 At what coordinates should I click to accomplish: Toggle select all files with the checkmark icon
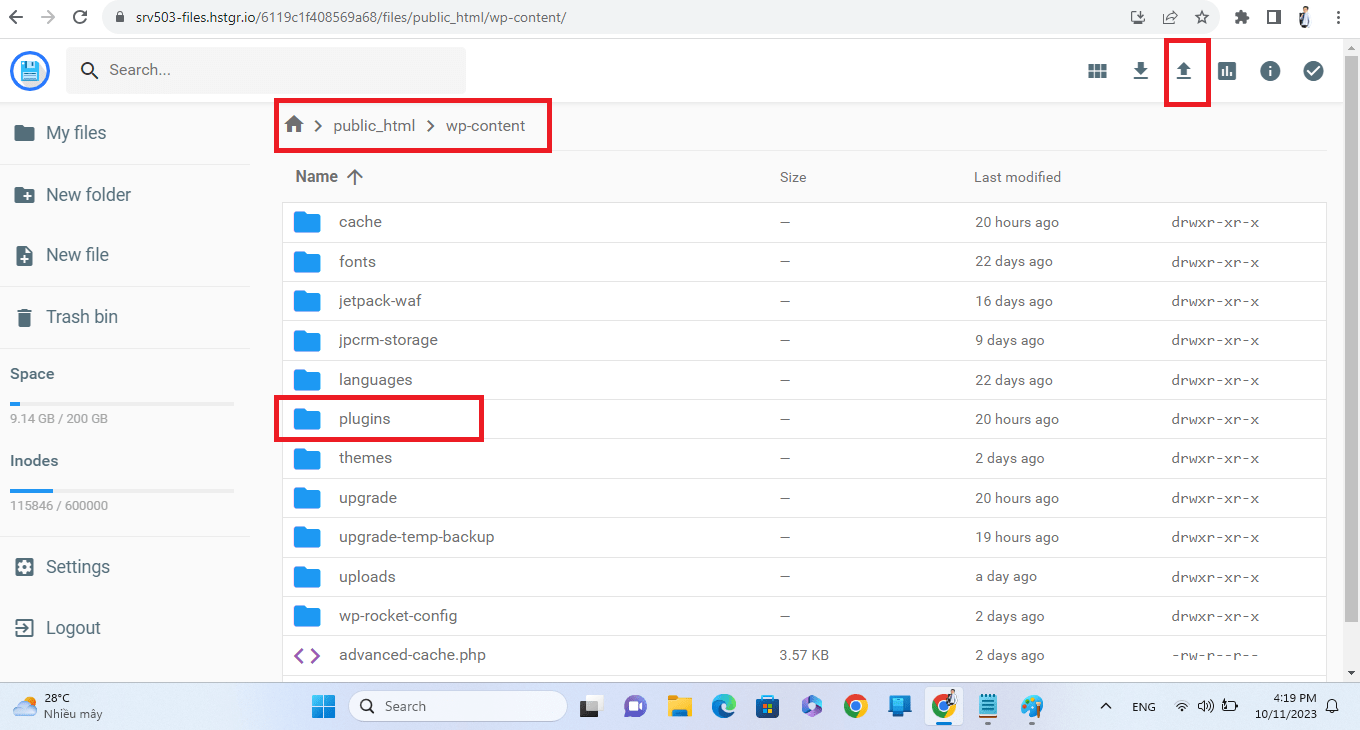click(x=1313, y=70)
